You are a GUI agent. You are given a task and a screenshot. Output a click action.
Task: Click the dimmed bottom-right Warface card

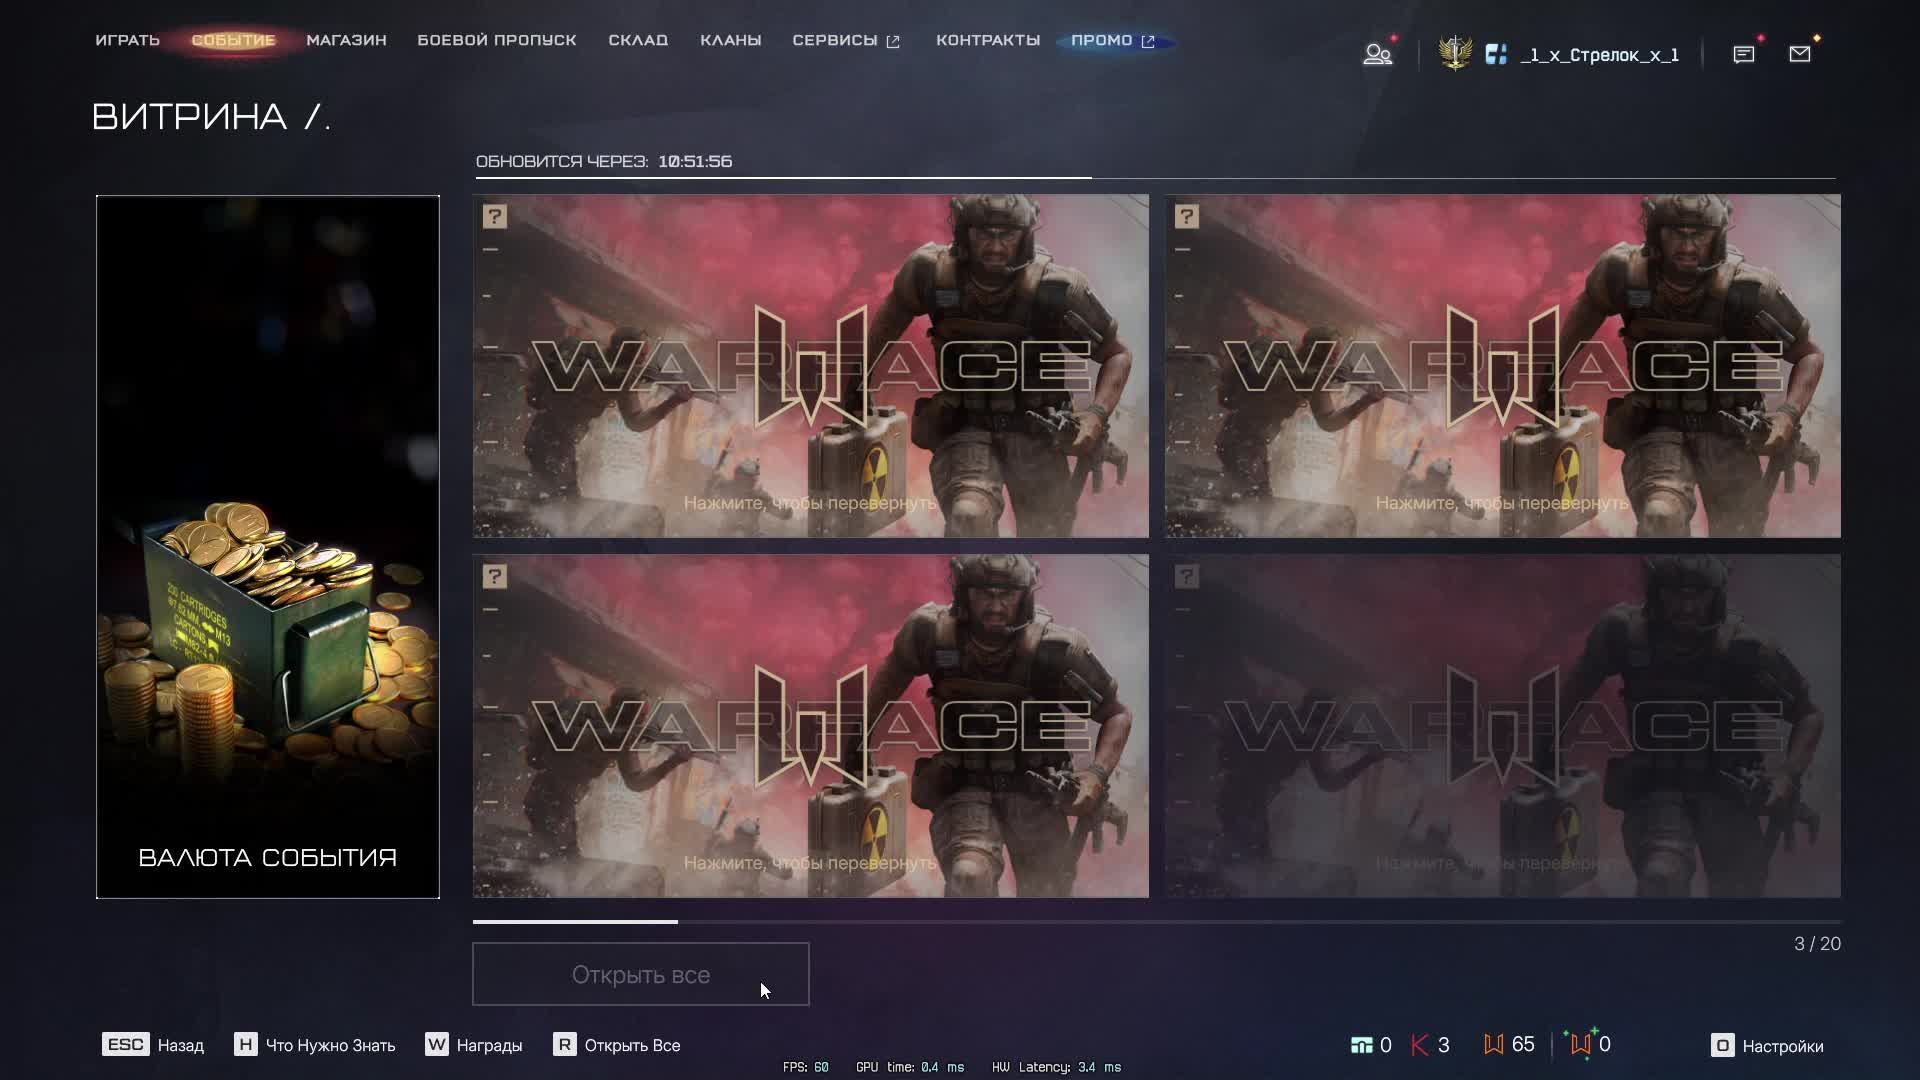click(1503, 726)
